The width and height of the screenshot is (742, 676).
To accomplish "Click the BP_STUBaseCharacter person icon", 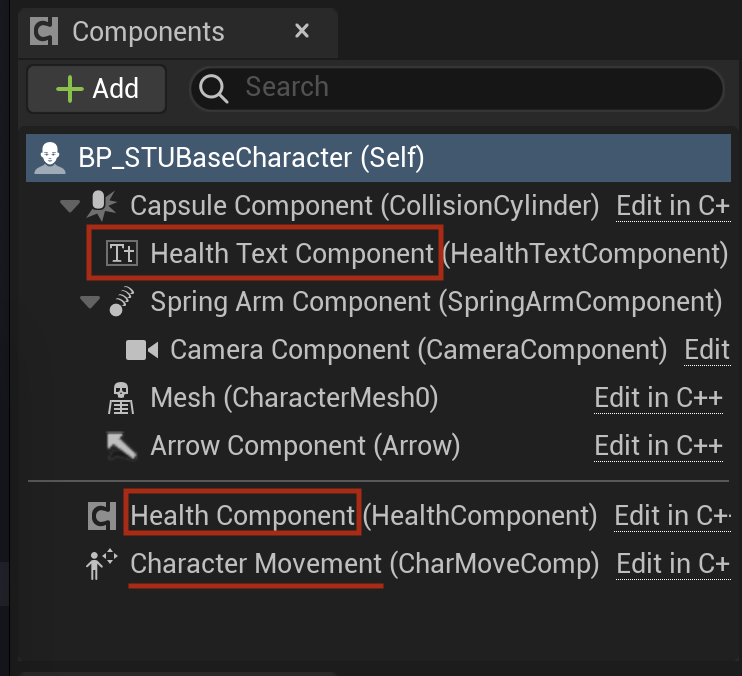I will pos(50,158).
